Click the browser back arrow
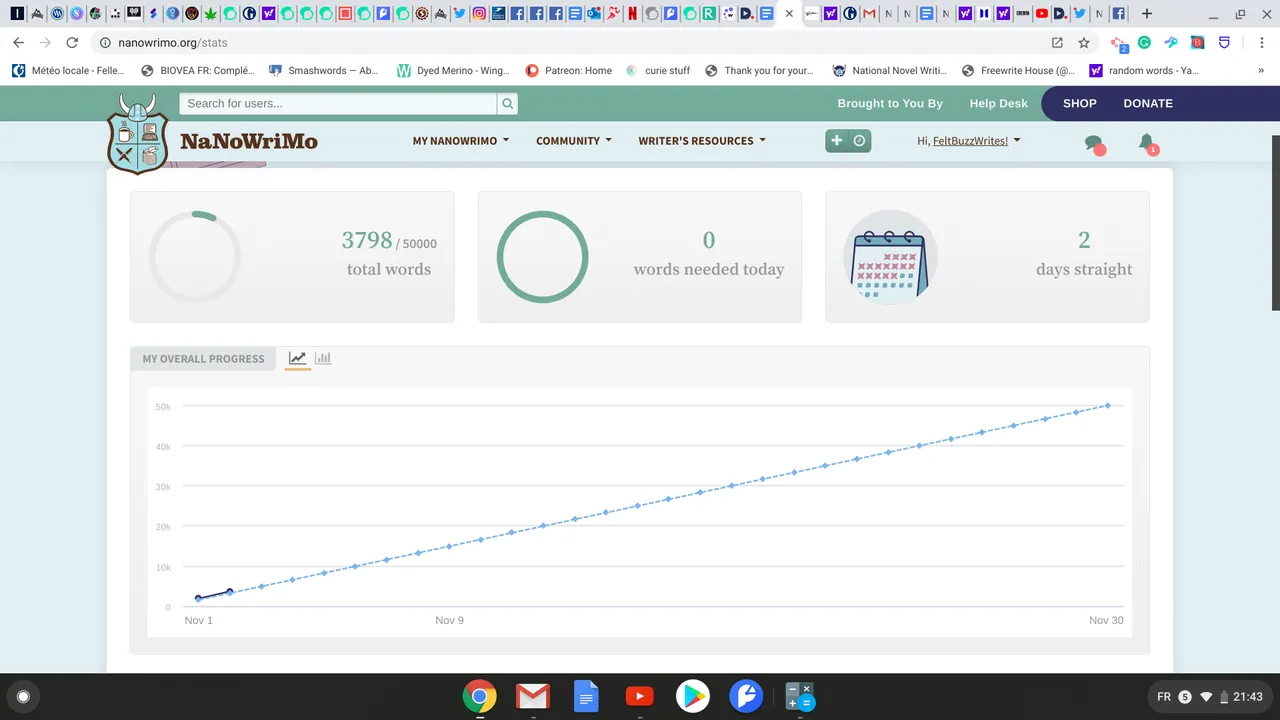 click(18, 43)
